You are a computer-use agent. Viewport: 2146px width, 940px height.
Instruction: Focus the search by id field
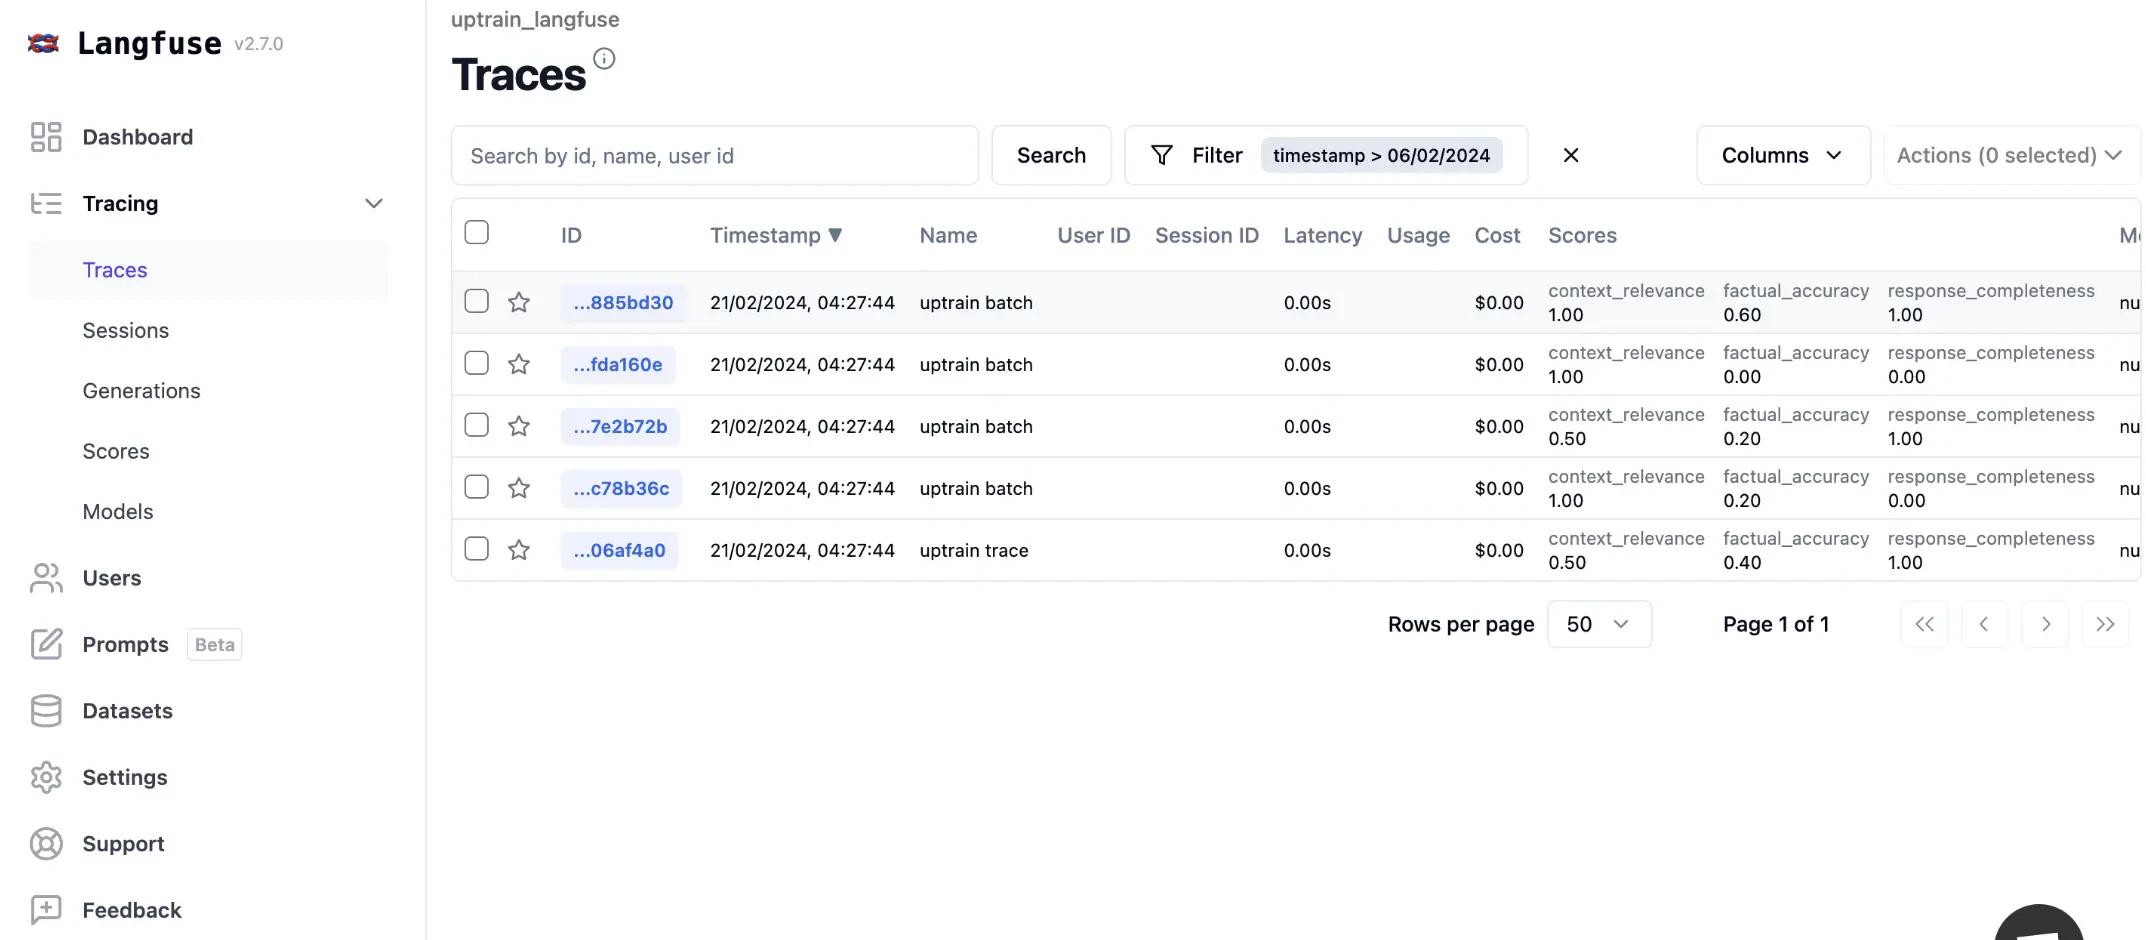click(715, 155)
